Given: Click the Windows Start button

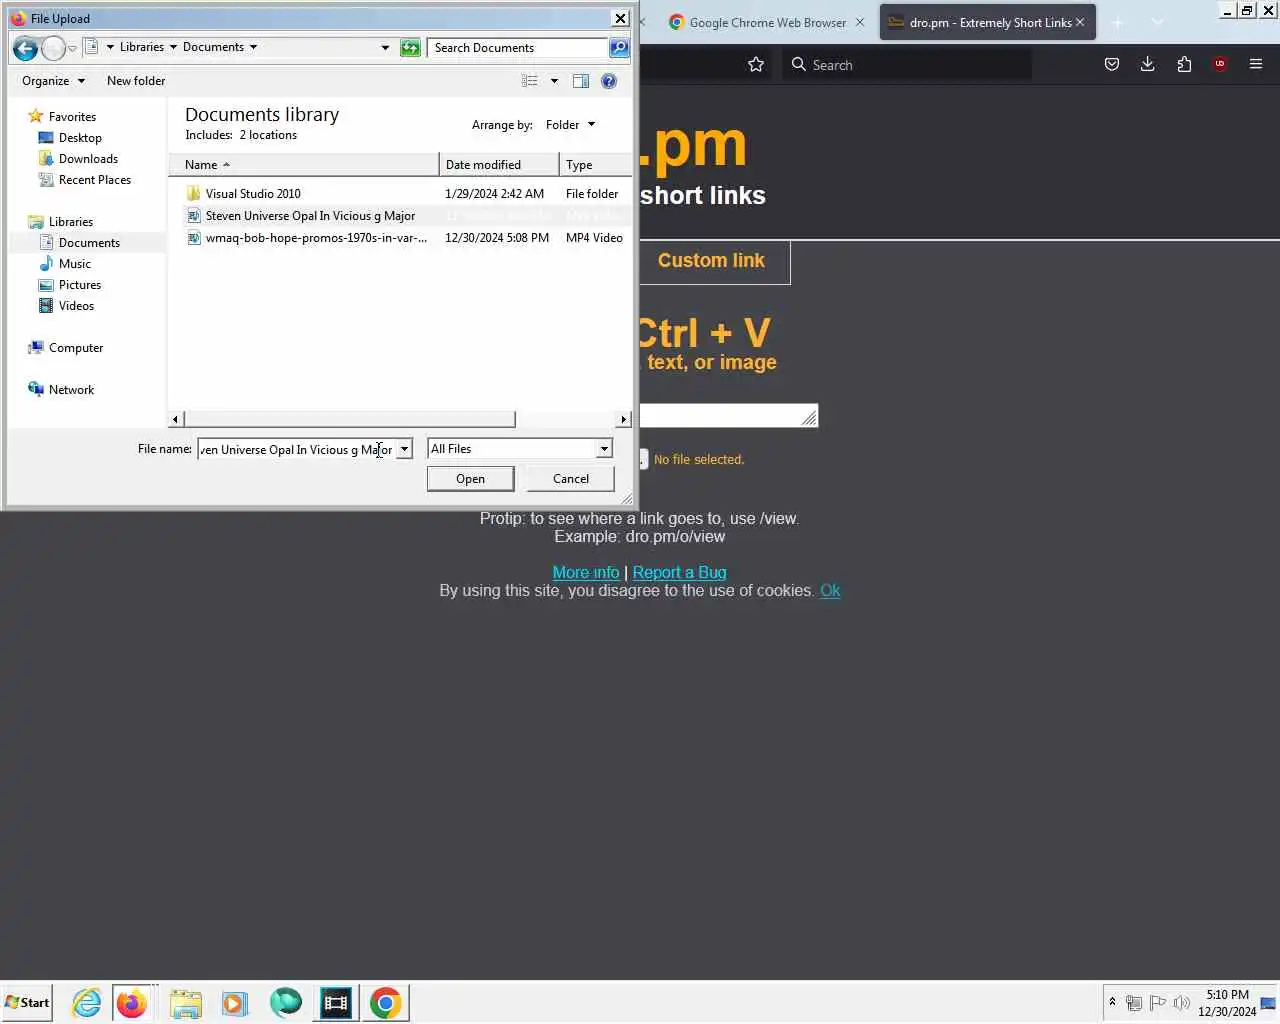Looking at the screenshot, I should (x=27, y=1002).
